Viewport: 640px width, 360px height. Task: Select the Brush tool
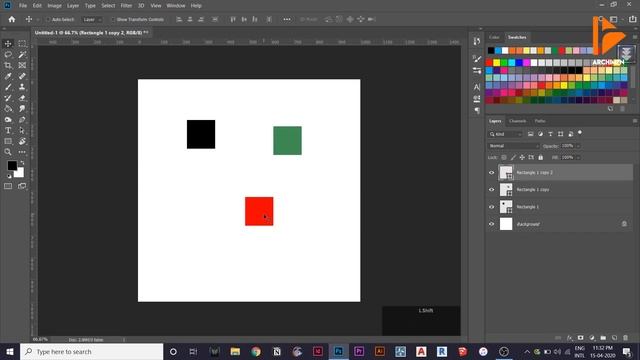(x=8, y=87)
